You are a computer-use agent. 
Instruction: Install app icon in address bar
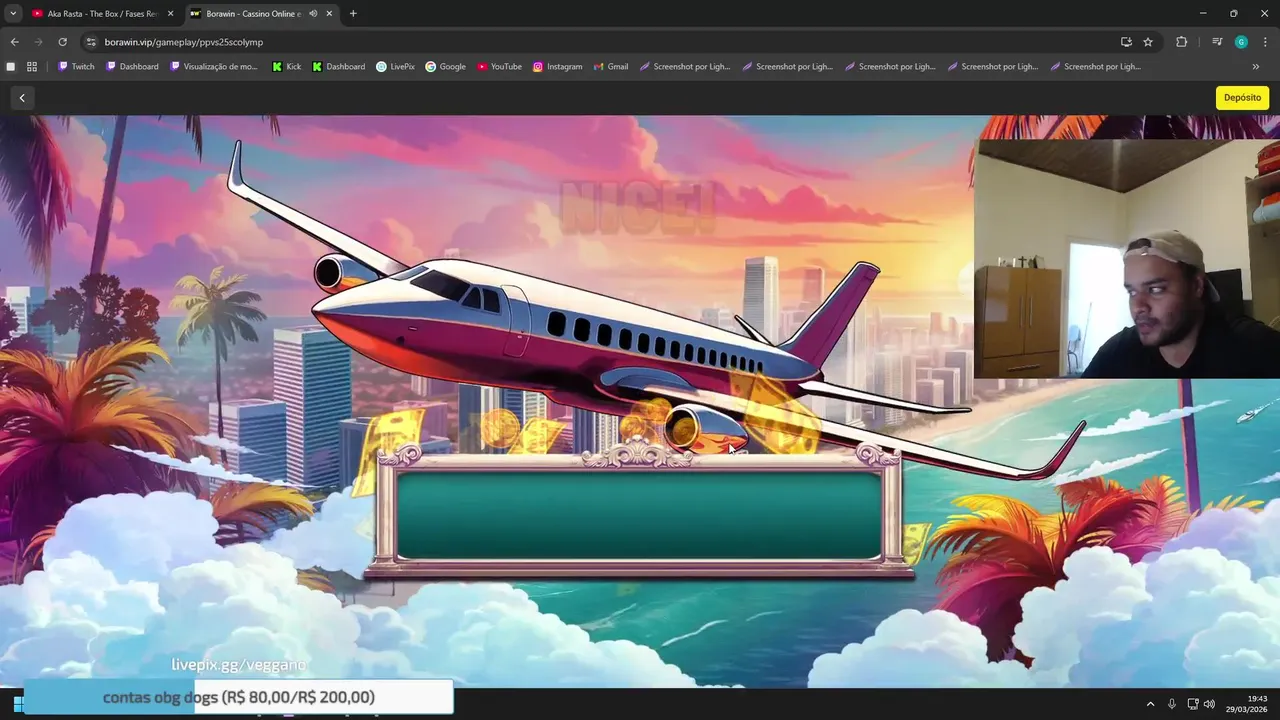[1126, 42]
